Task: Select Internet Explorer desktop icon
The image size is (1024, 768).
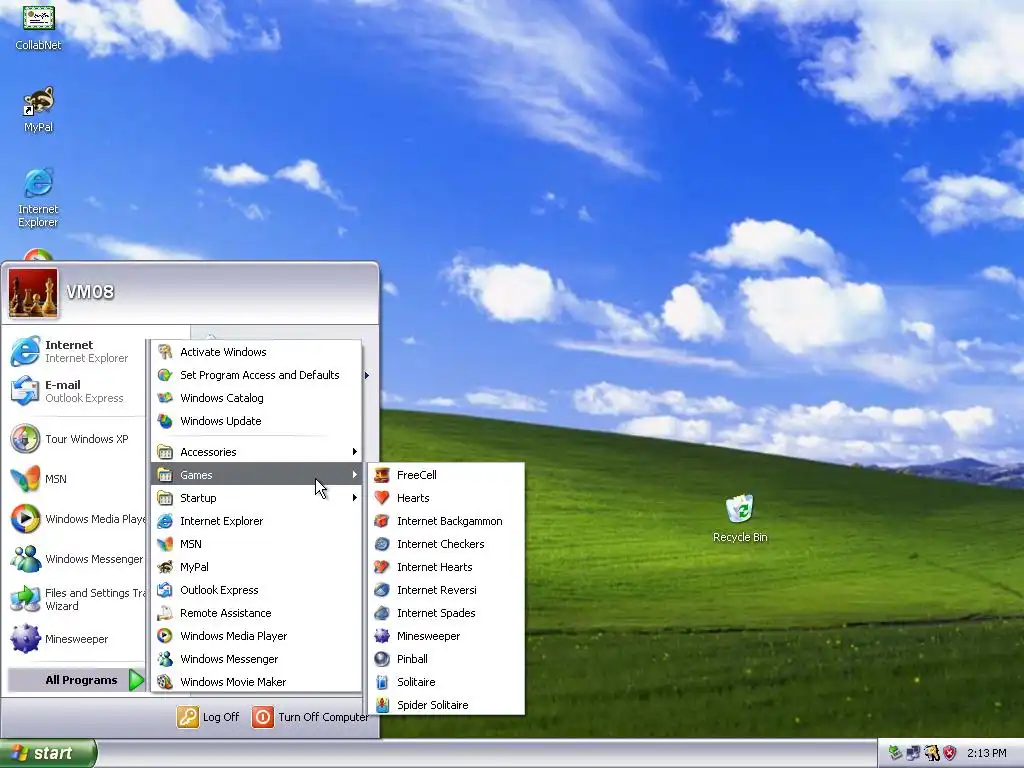Action: click(x=39, y=198)
